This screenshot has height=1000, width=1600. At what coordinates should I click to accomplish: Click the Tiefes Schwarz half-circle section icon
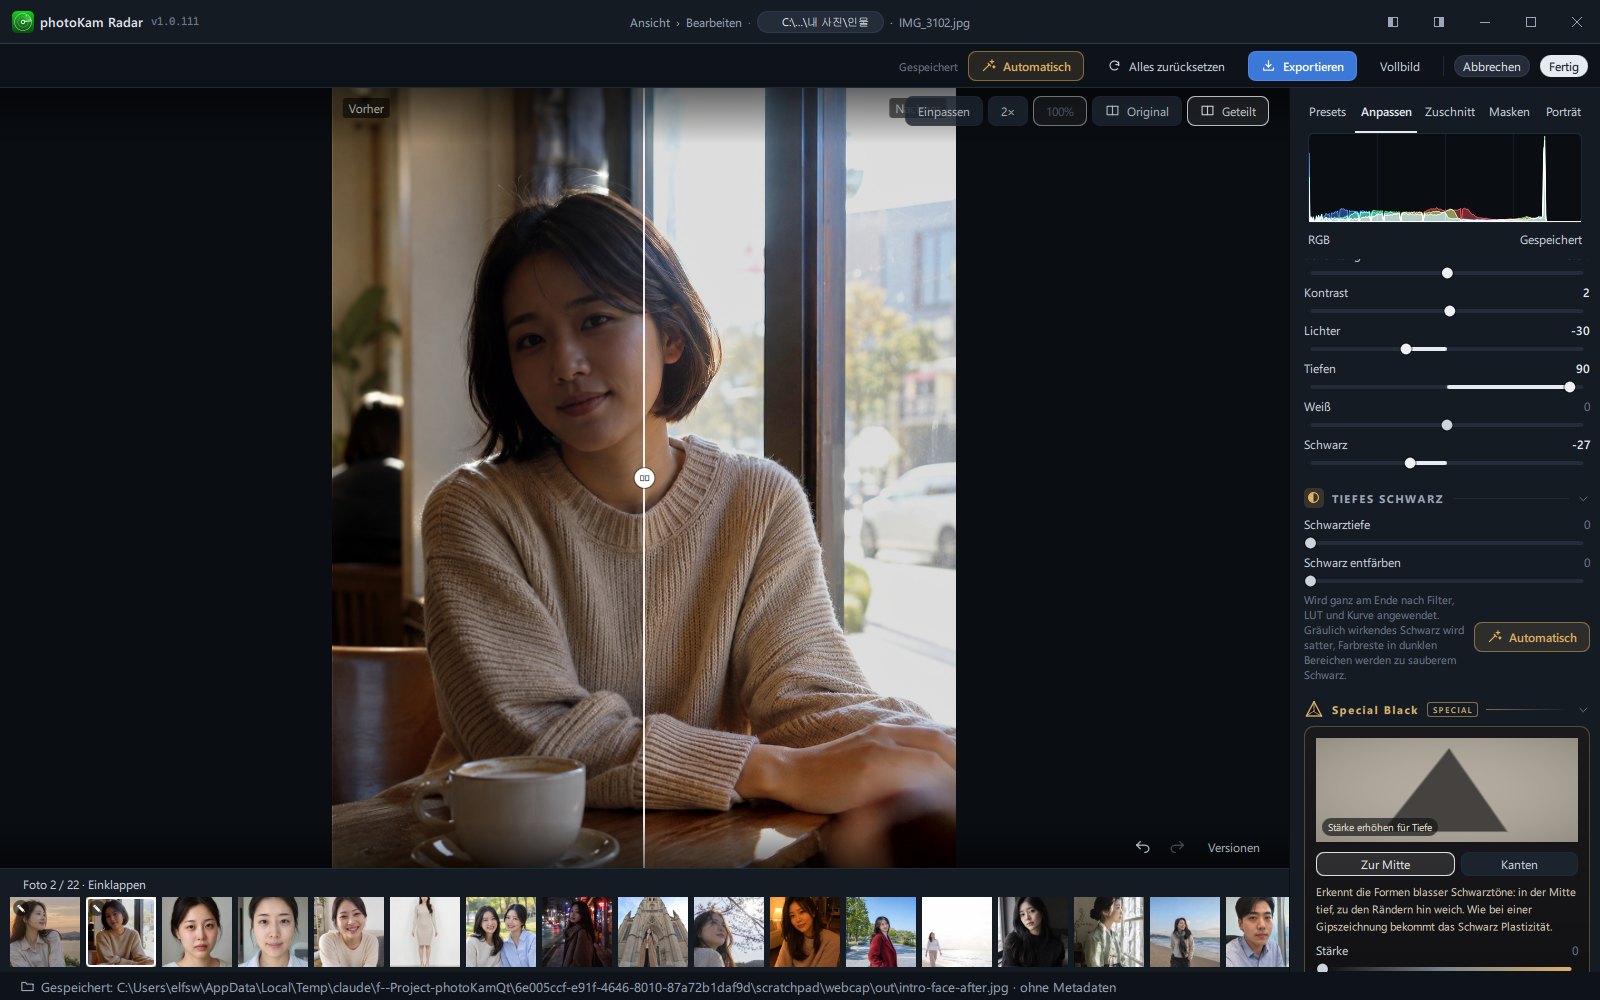coord(1314,498)
